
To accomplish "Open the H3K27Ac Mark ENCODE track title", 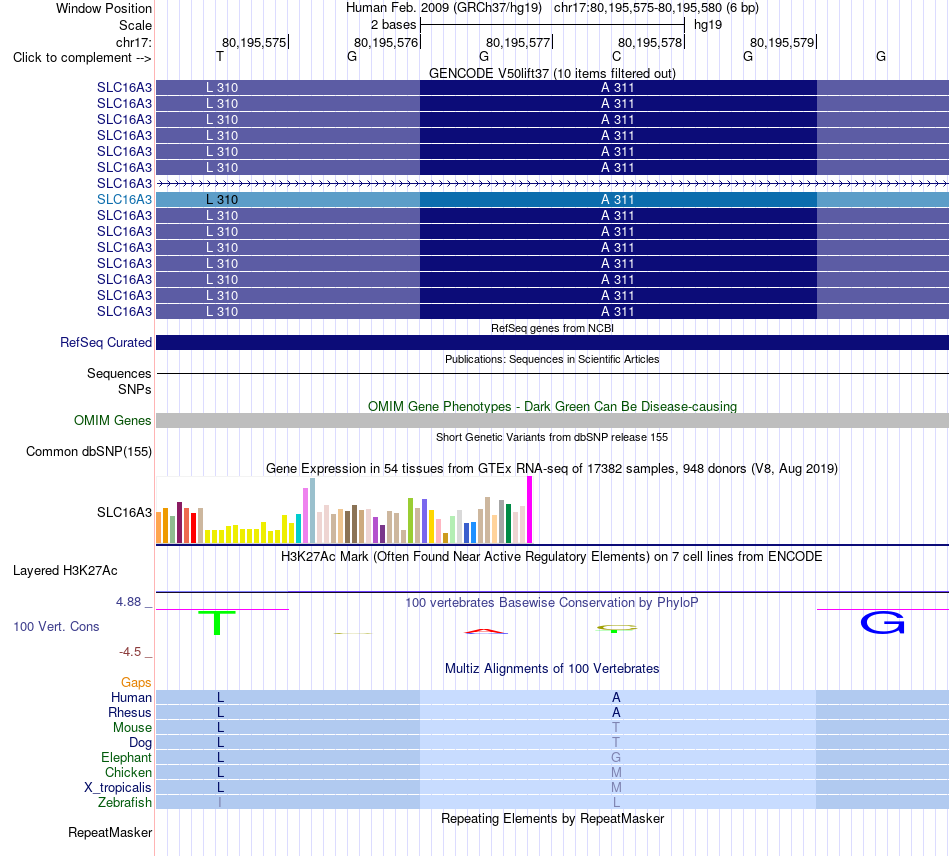I will [552, 557].
